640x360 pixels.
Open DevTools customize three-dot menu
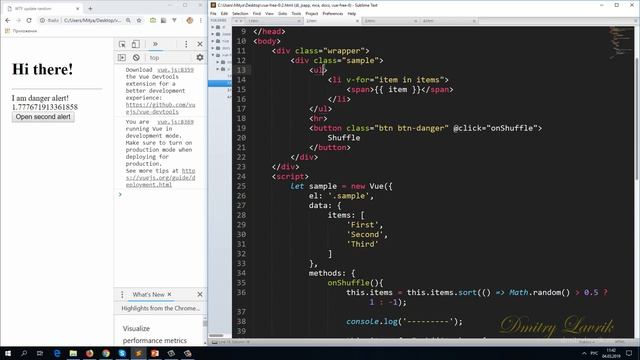186,44
